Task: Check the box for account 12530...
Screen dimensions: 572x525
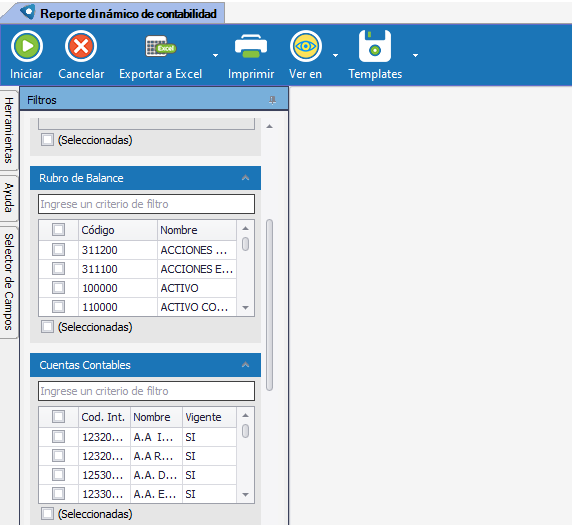Action: point(58,475)
